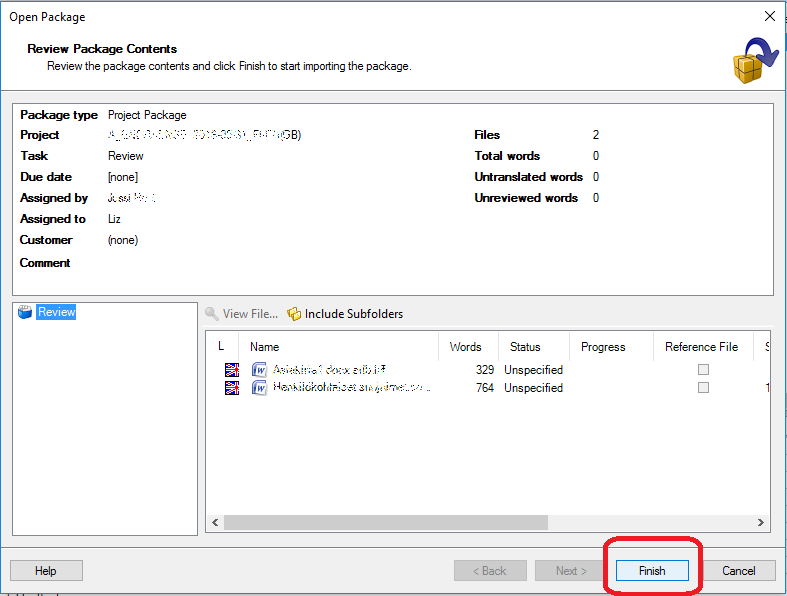Toggle Reference File checkbox for second file
The height and width of the screenshot is (596, 787).
coord(703,387)
